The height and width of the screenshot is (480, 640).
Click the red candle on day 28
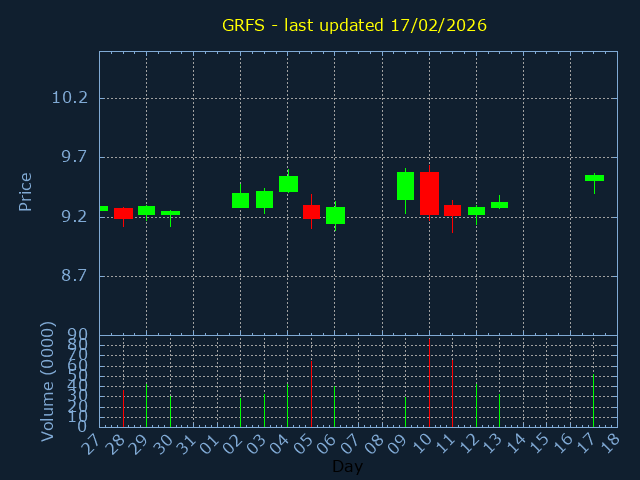[x=123, y=213]
